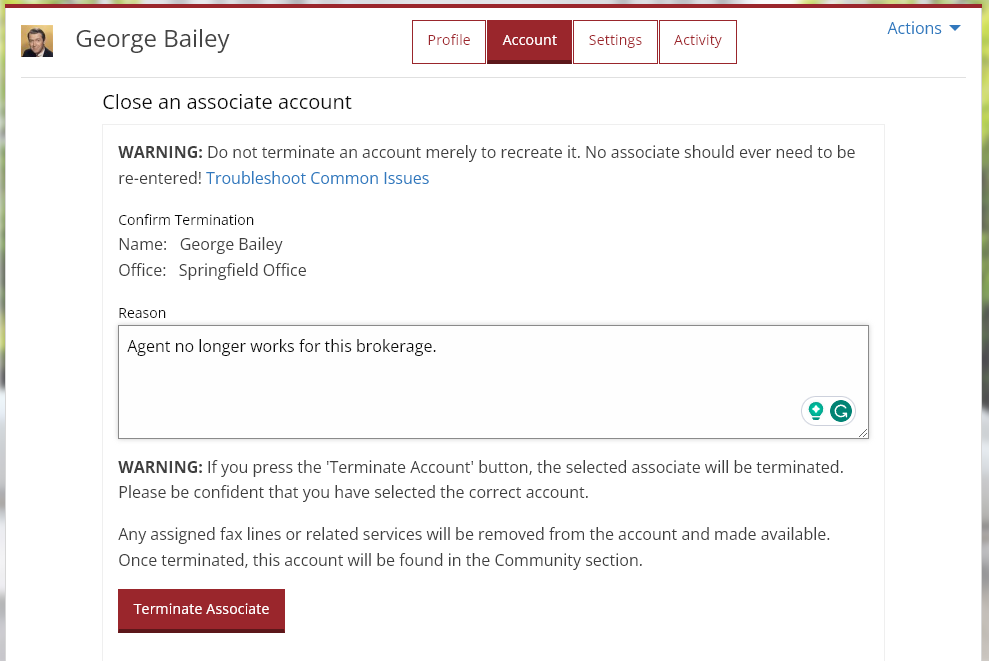Switch to the Settings tab
Screen dimensions: 989x661
pos(615,41)
